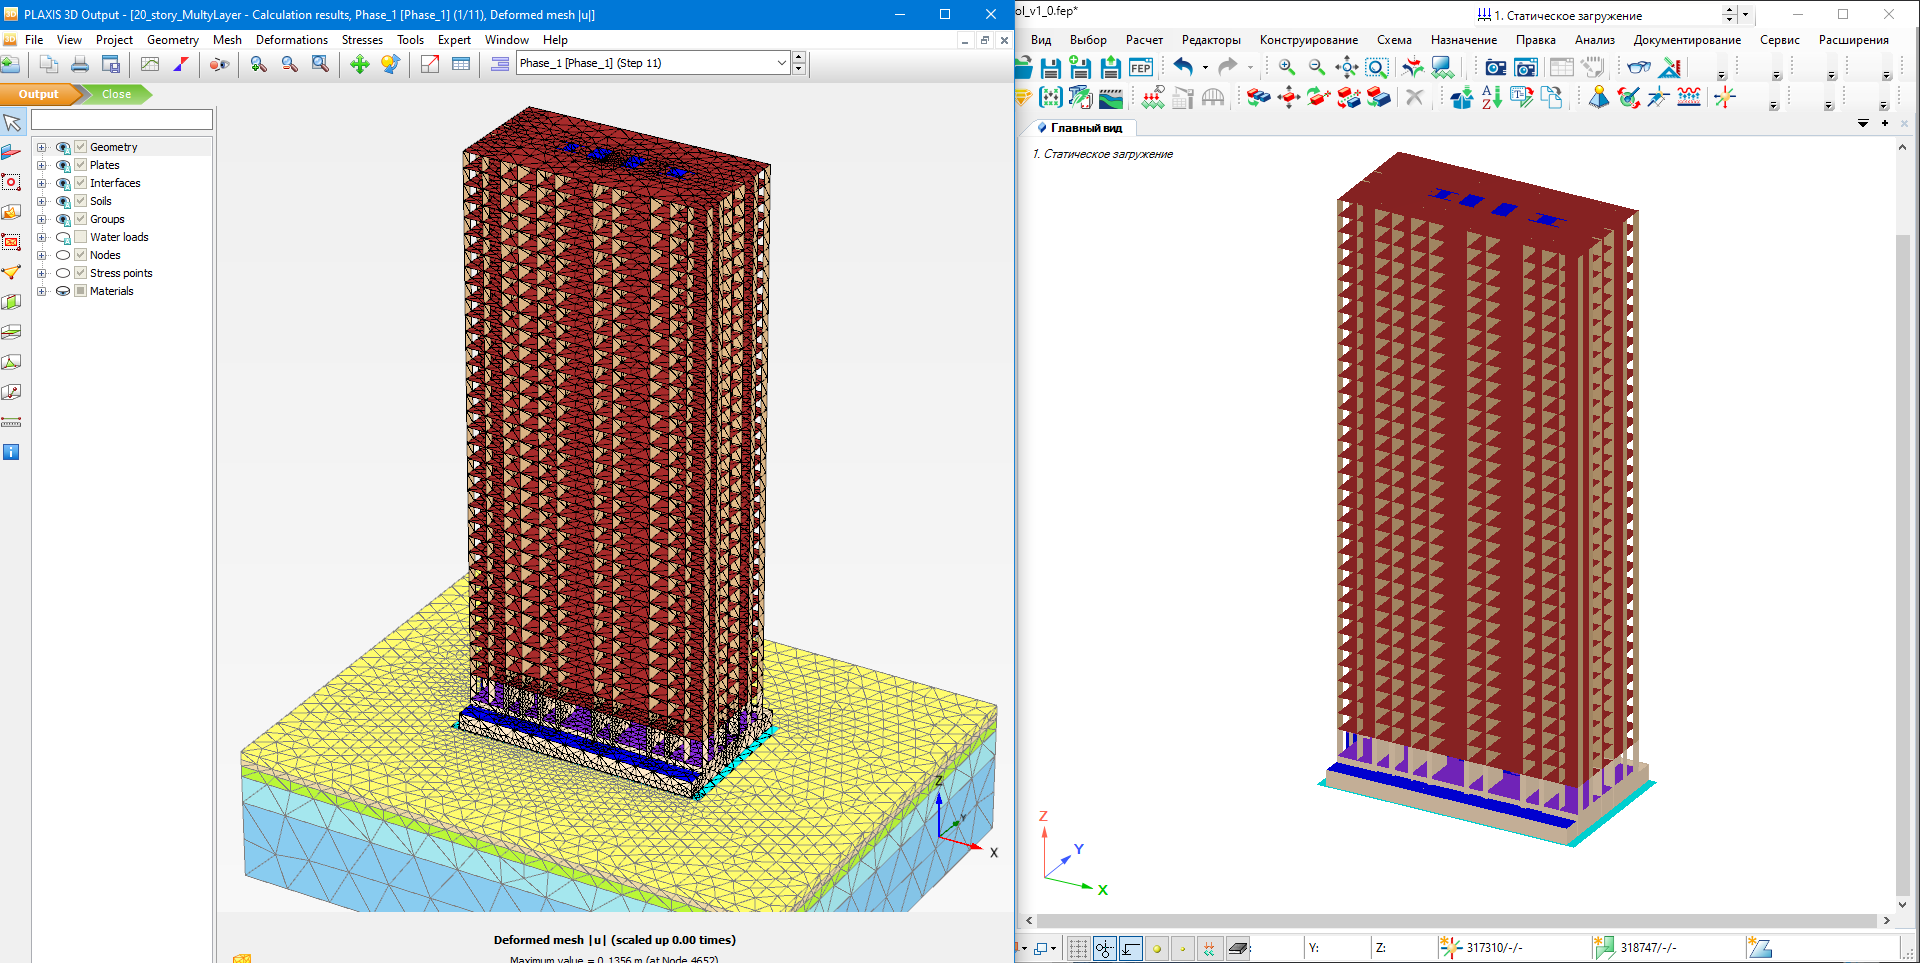Click the camera snapshot icon in FEM toolbar

[1495, 67]
